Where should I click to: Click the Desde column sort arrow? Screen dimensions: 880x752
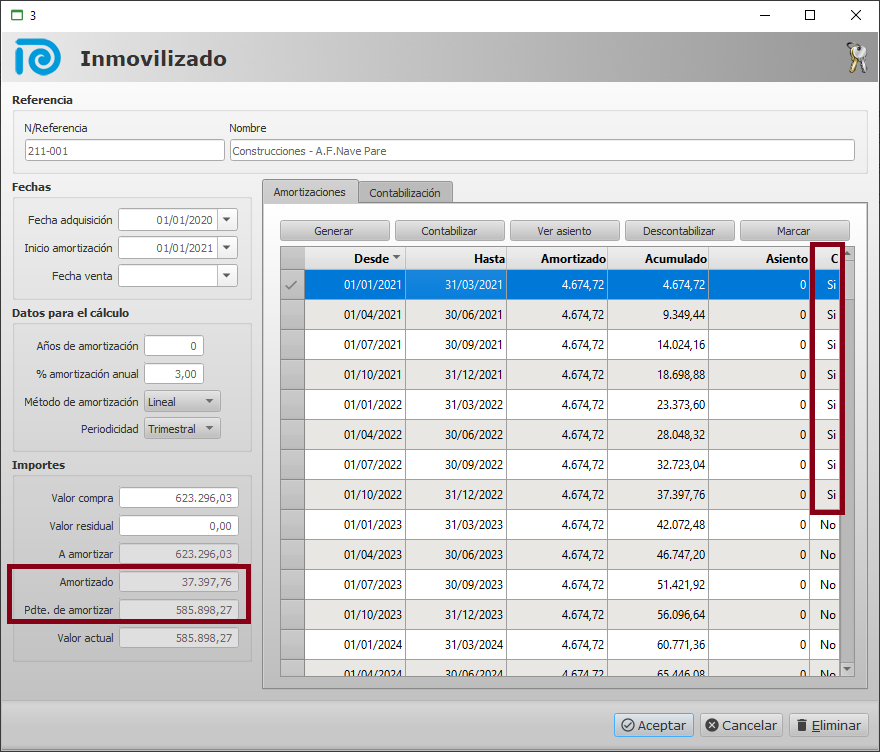click(x=396, y=258)
